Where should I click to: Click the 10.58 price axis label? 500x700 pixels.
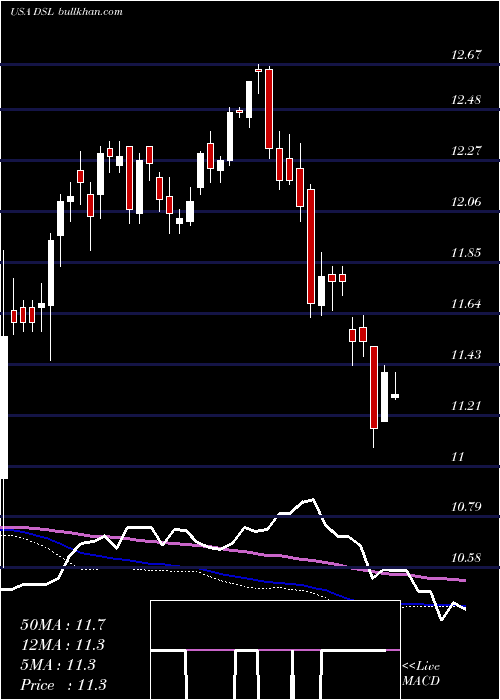[466, 558]
